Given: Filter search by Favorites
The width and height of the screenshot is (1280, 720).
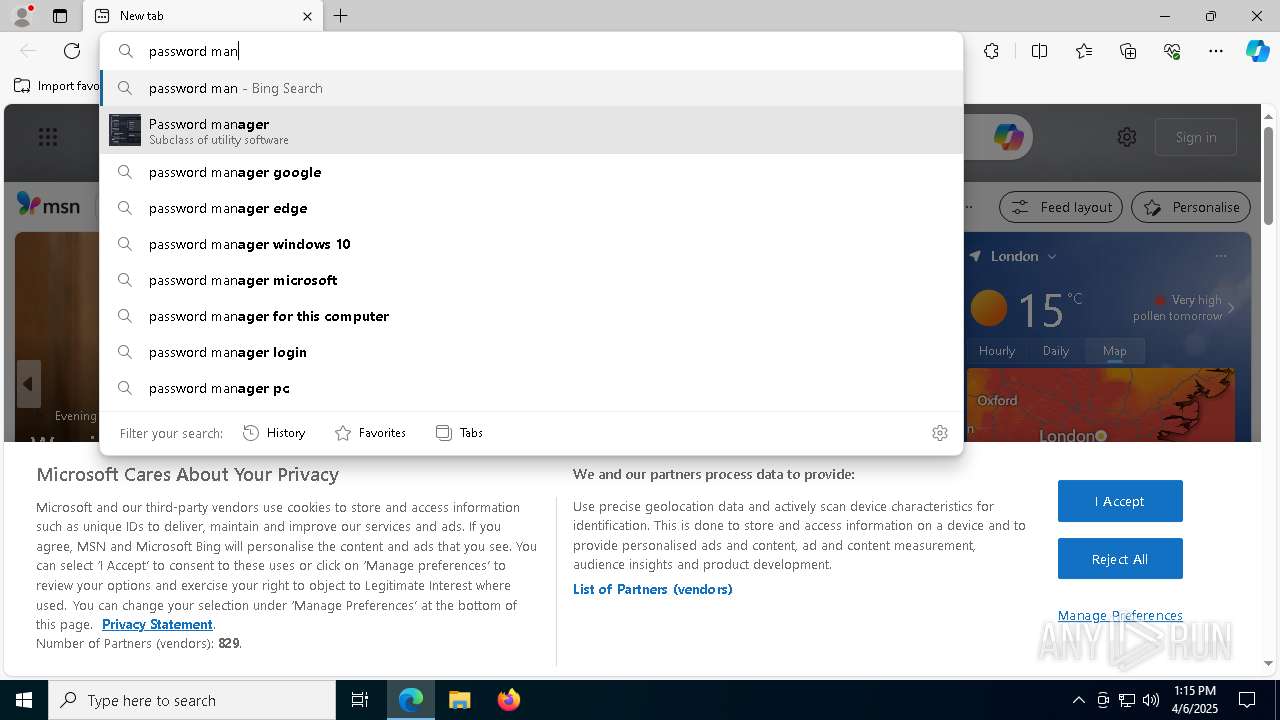Looking at the screenshot, I should pyautogui.click(x=370, y=433).
